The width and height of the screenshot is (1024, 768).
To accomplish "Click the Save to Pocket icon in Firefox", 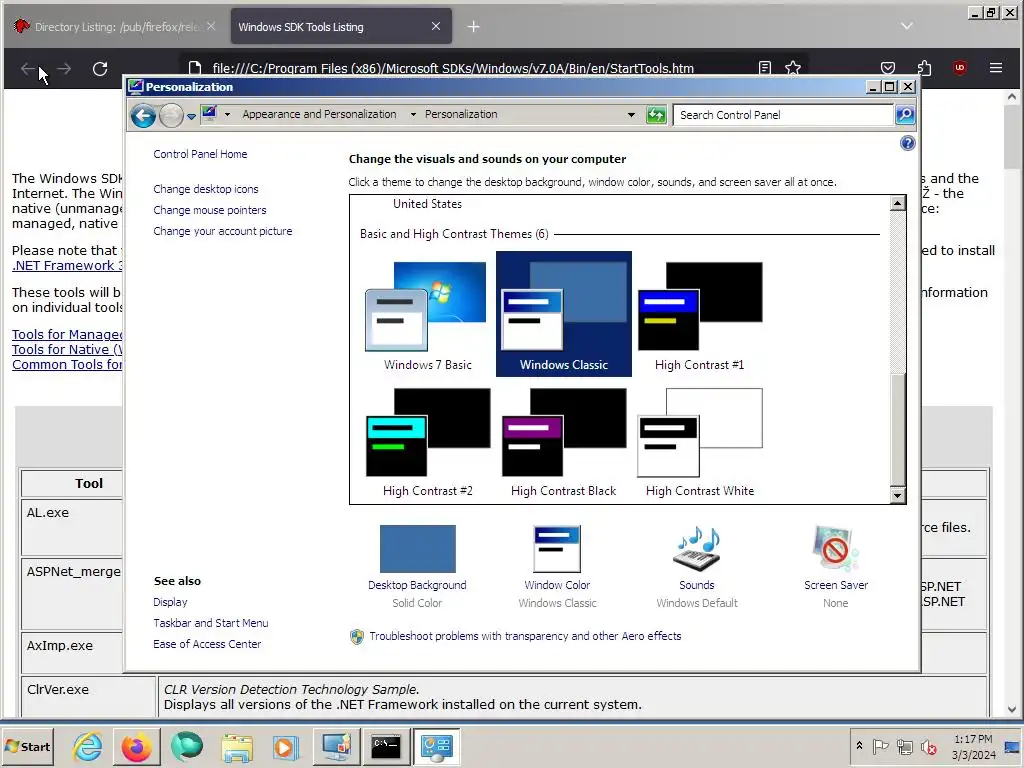I will [888, 68].
